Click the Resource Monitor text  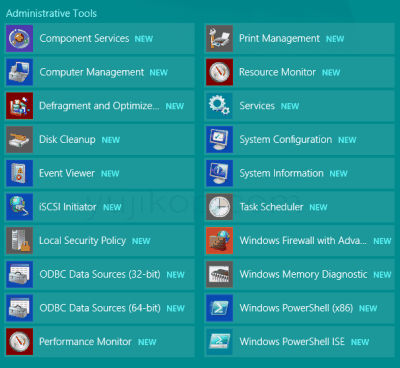coord(277,72)
